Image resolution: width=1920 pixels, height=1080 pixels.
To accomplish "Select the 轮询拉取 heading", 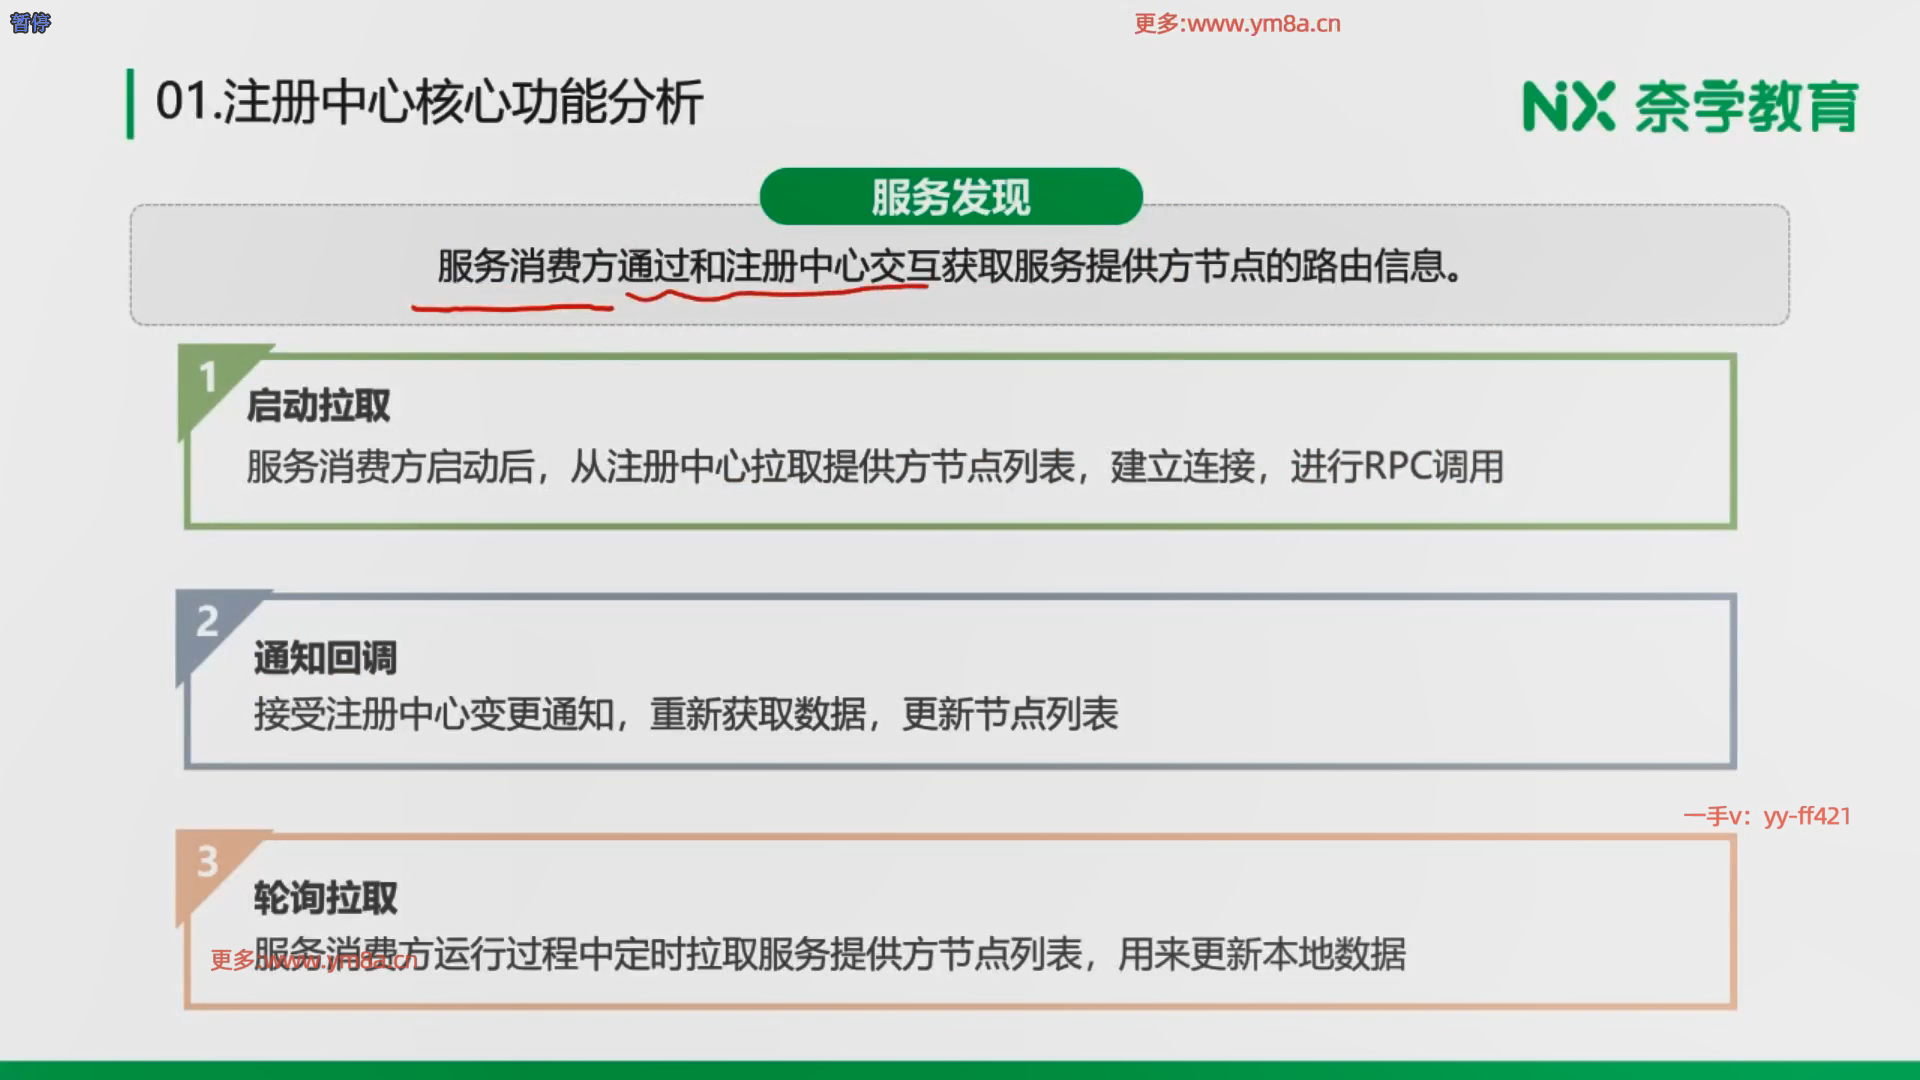I will (x=325, y=898).
